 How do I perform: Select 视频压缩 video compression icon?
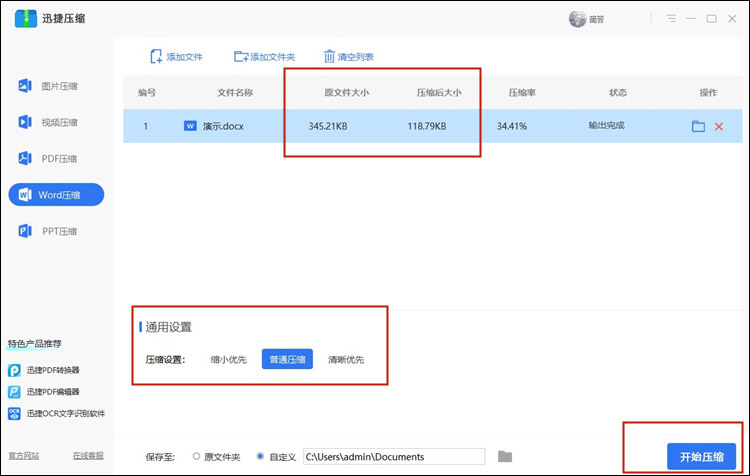click(x=25, y=122)
